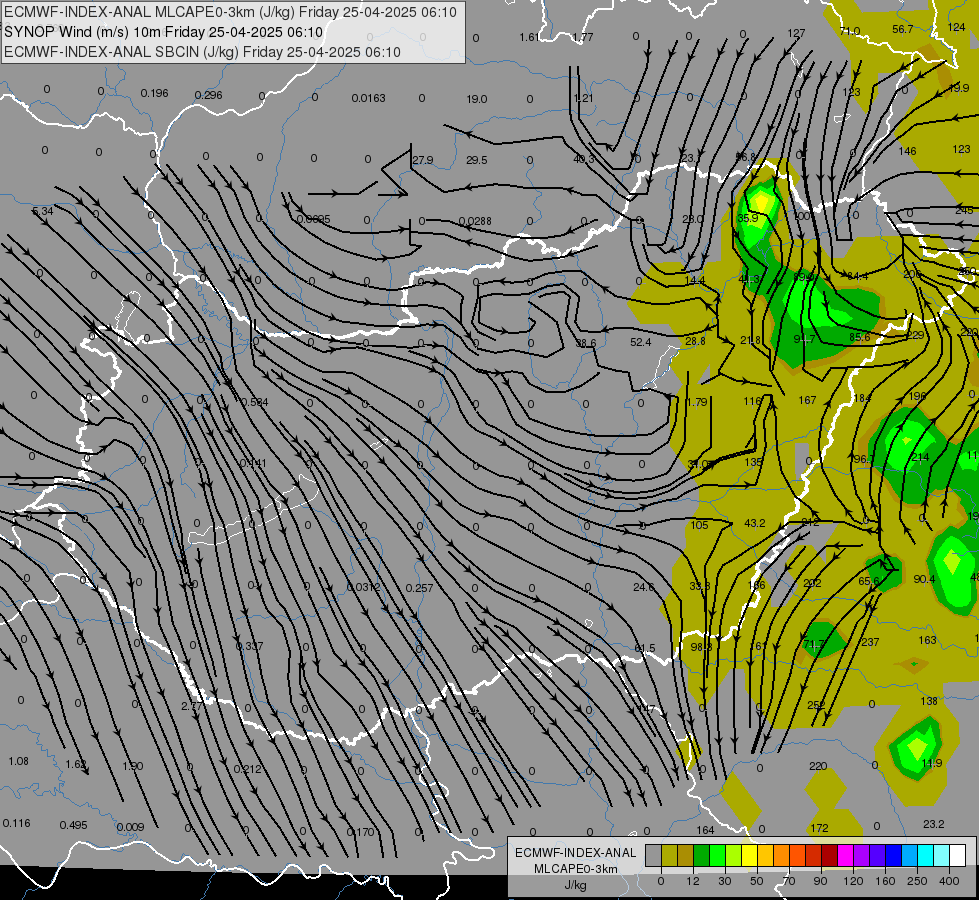Click the map value 0.337
Screen dimensions: 979x900
tap(249, 645)
